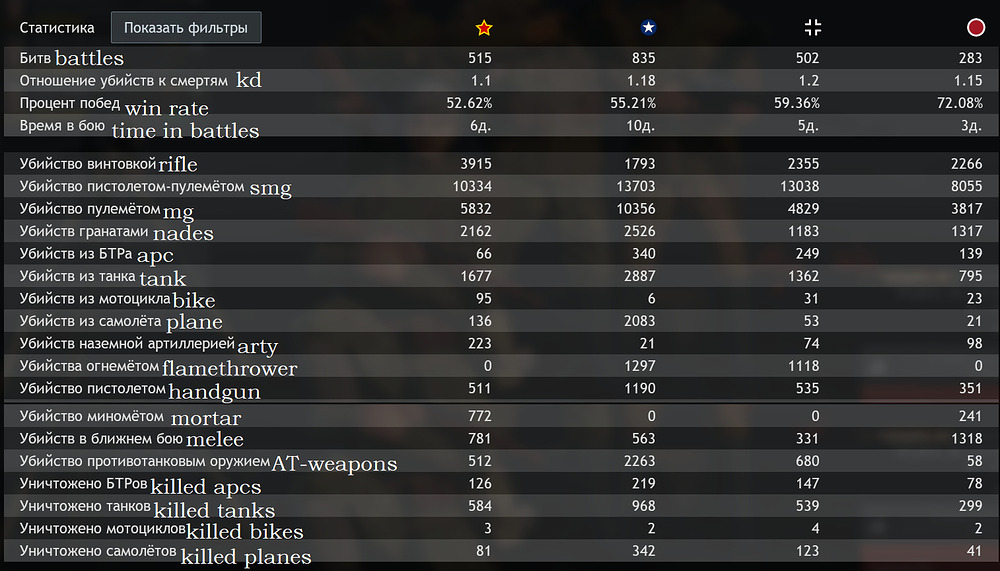Select the Убийство пулемётом mg row label
Image resolution: width=1000 pixels, height=571 pixels.
[106, 208]
